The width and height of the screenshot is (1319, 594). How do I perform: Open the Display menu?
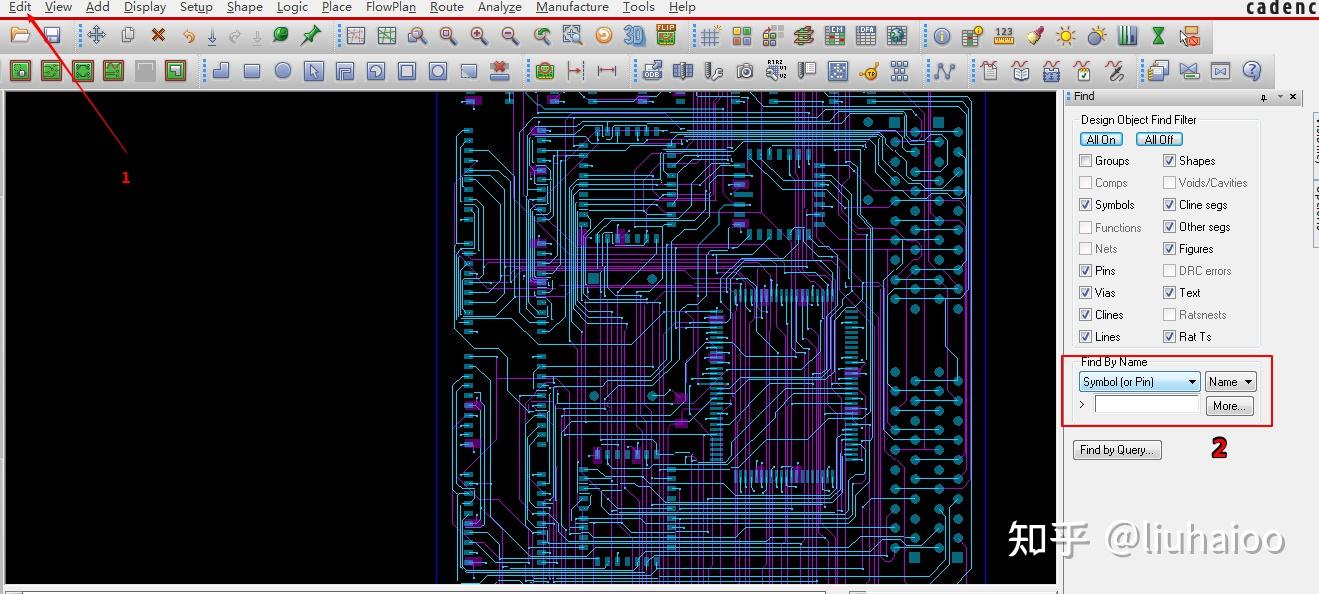click(x=144, y=7)
